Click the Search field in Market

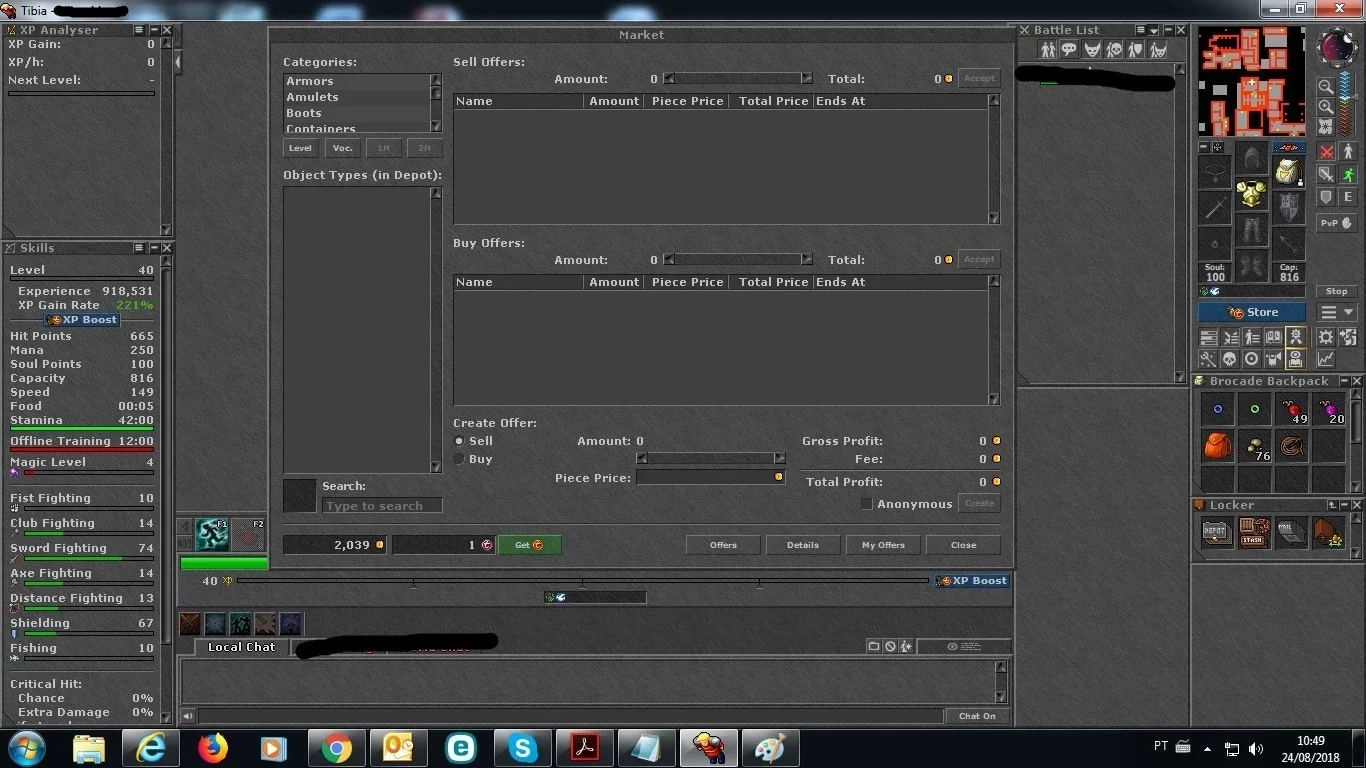tap(382, 506)
